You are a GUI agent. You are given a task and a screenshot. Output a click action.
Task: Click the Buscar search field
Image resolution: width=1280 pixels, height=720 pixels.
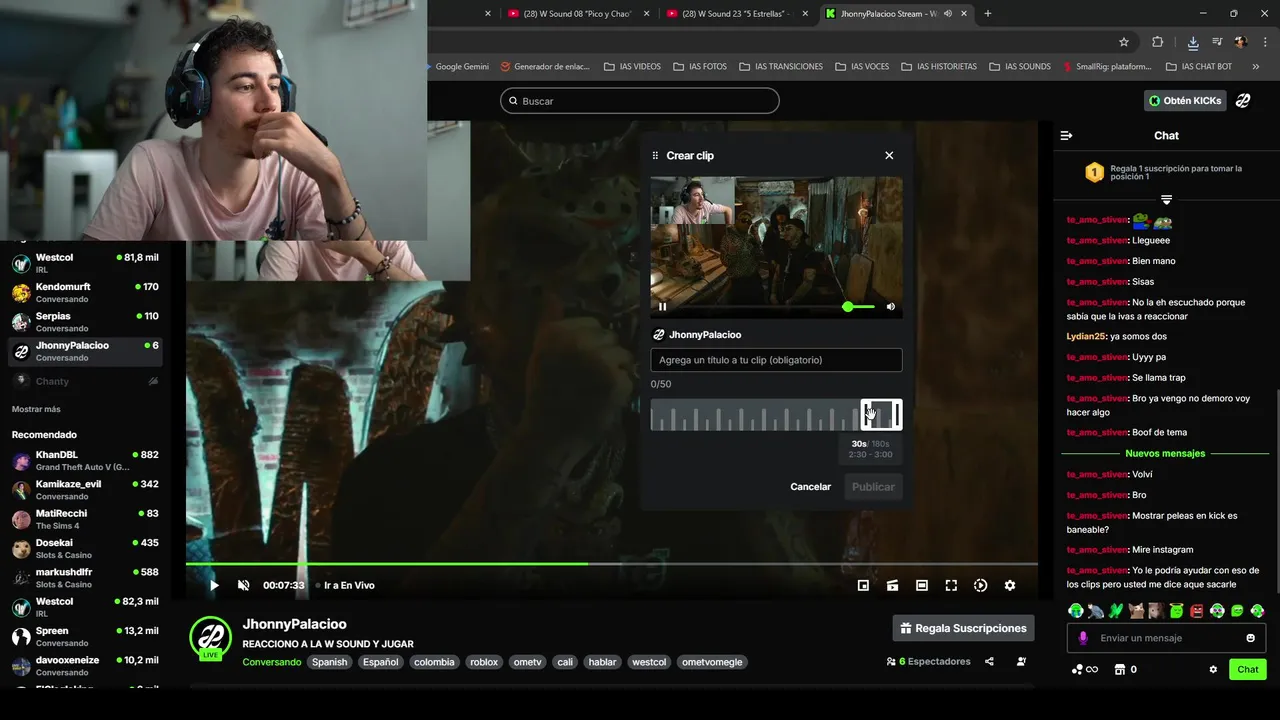pos(639,101)
